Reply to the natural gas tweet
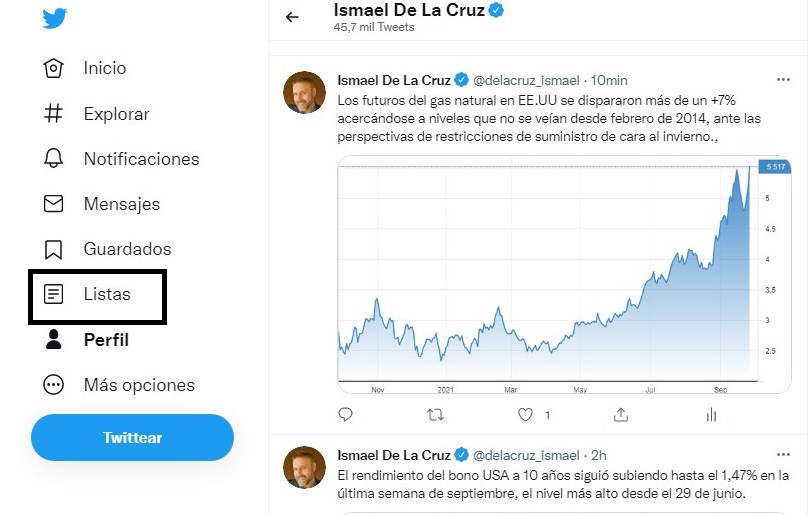The height and width of the screenshot is (515, 809). (346, 414)
